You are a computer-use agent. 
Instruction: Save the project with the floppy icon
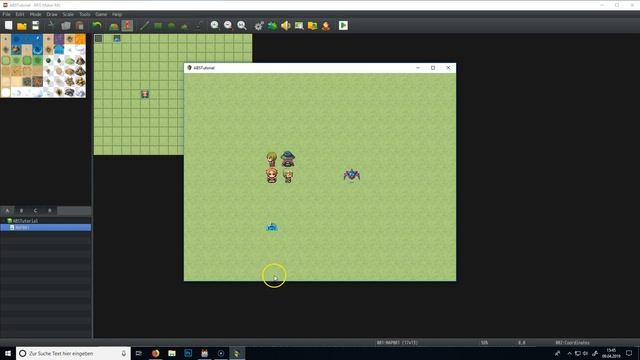click(36, 25)
